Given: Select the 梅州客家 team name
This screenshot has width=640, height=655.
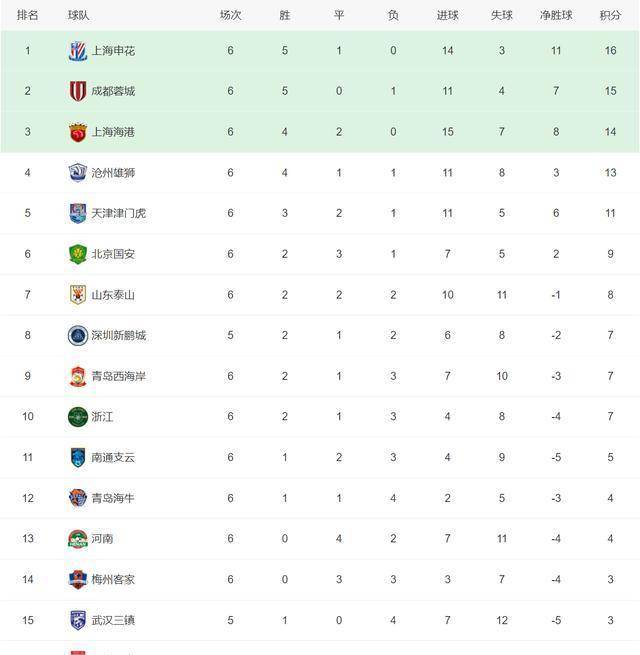Looking at the screenshot, I should point(113,579).
